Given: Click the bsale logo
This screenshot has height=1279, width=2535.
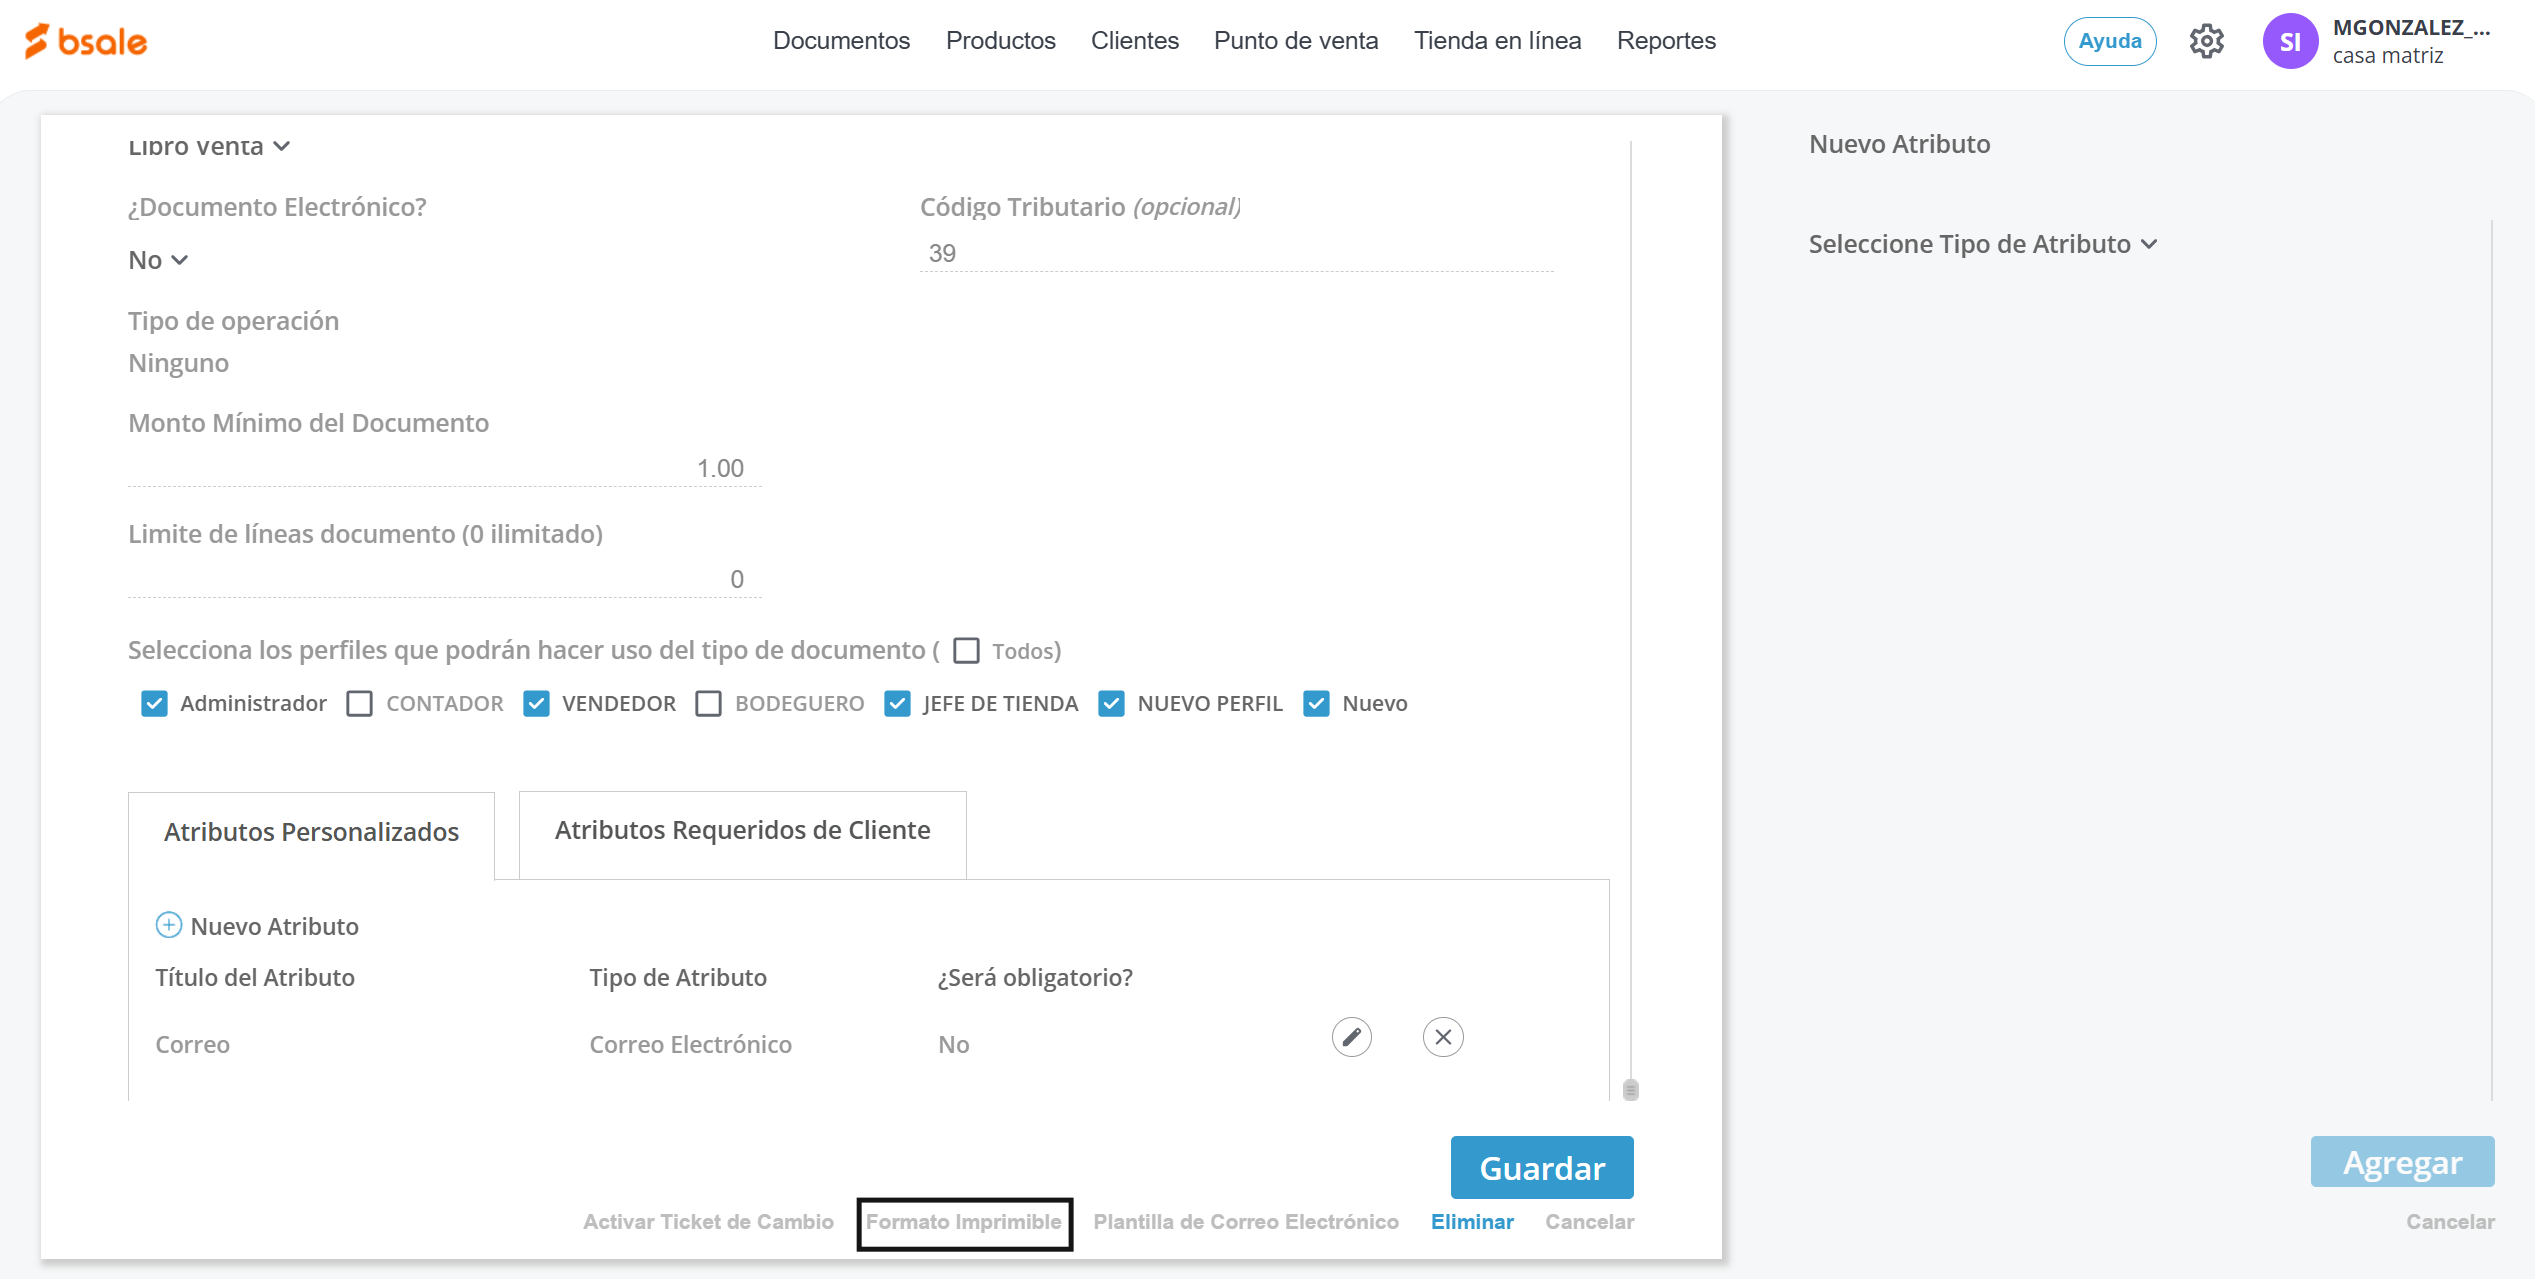Looking at the screenshot, I should 86,41.
